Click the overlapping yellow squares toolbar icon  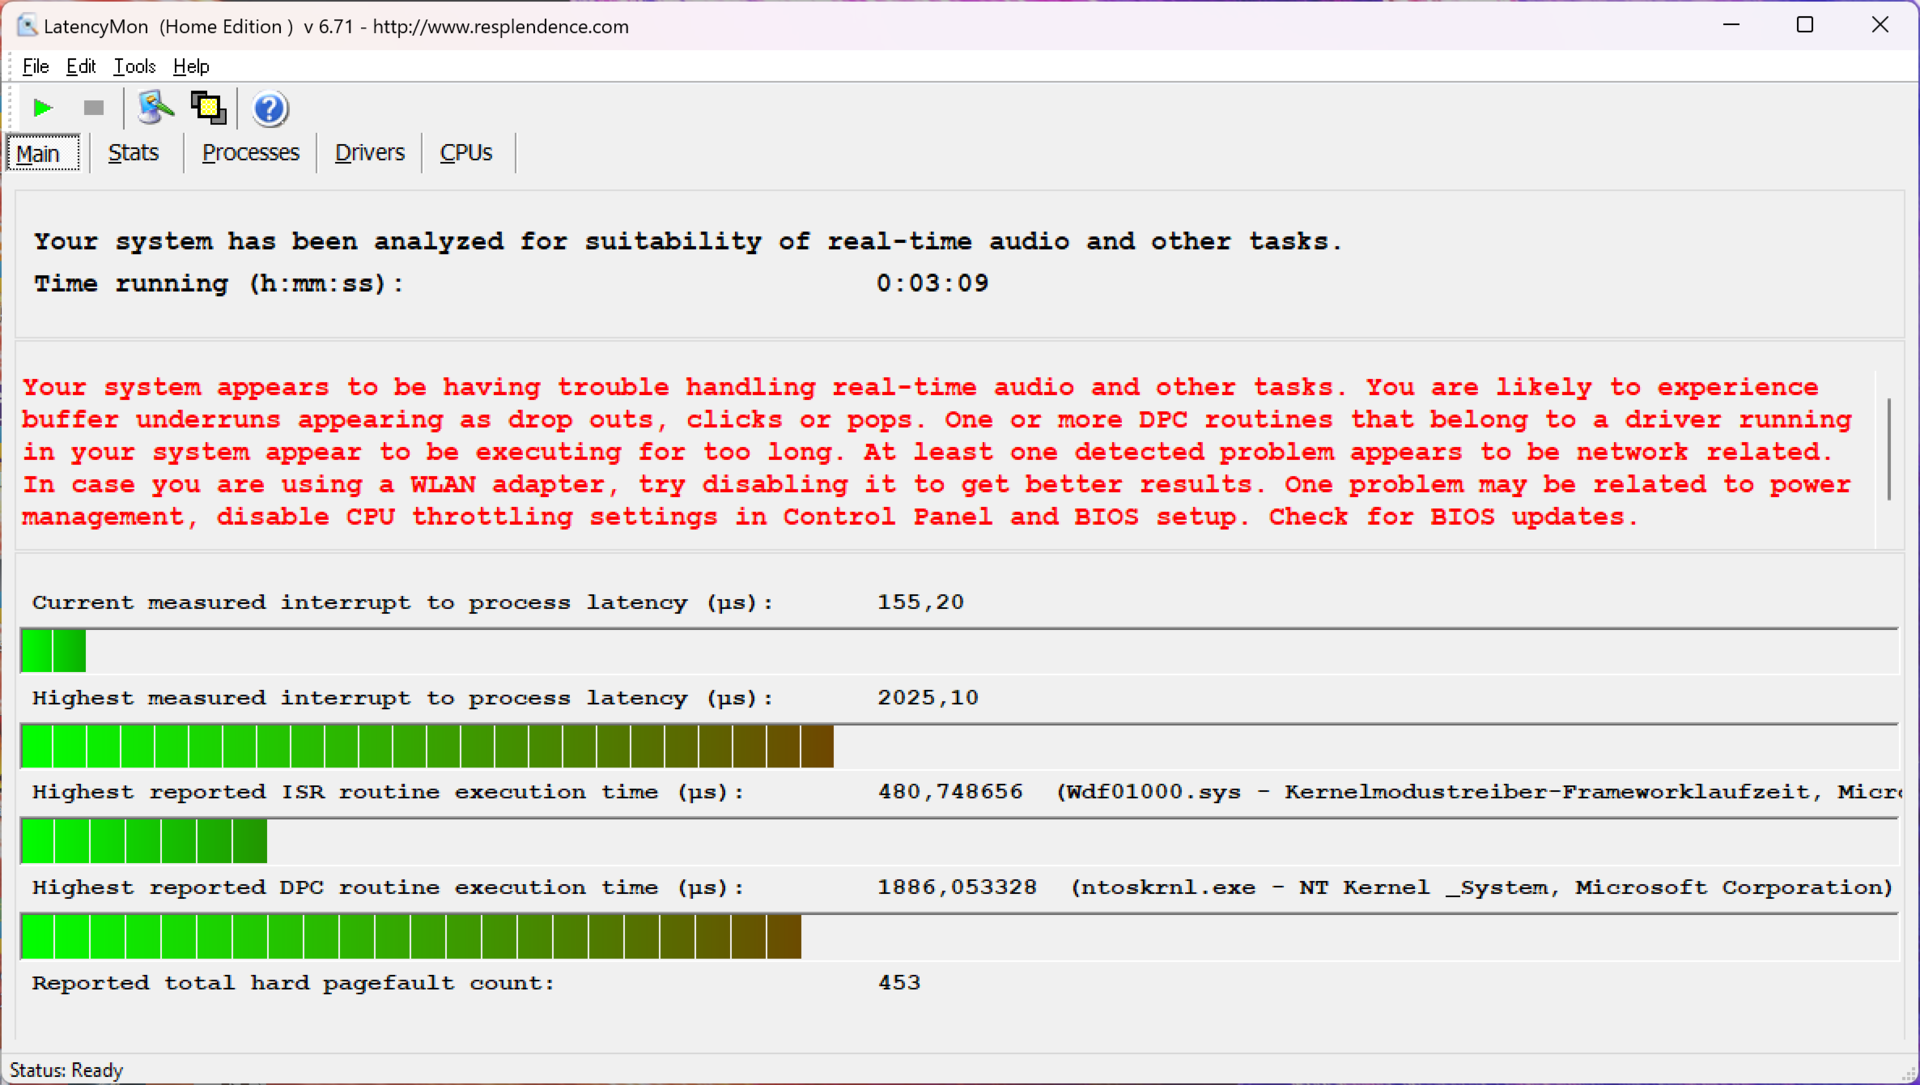click(x=208, y=108)
